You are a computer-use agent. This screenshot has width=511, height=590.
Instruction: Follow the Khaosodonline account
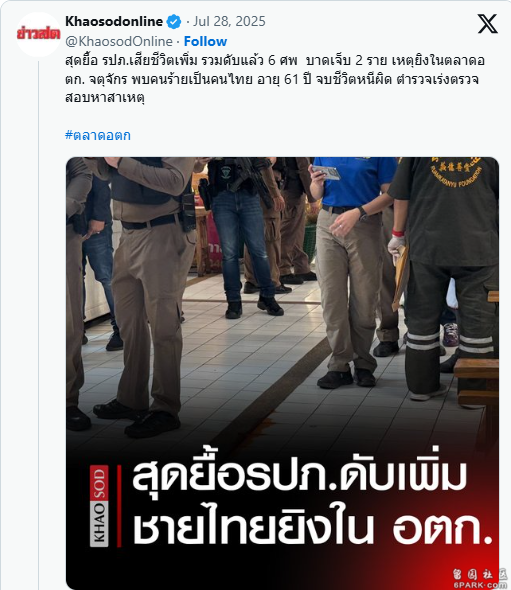pyautogui.click(x=205, y=41)
